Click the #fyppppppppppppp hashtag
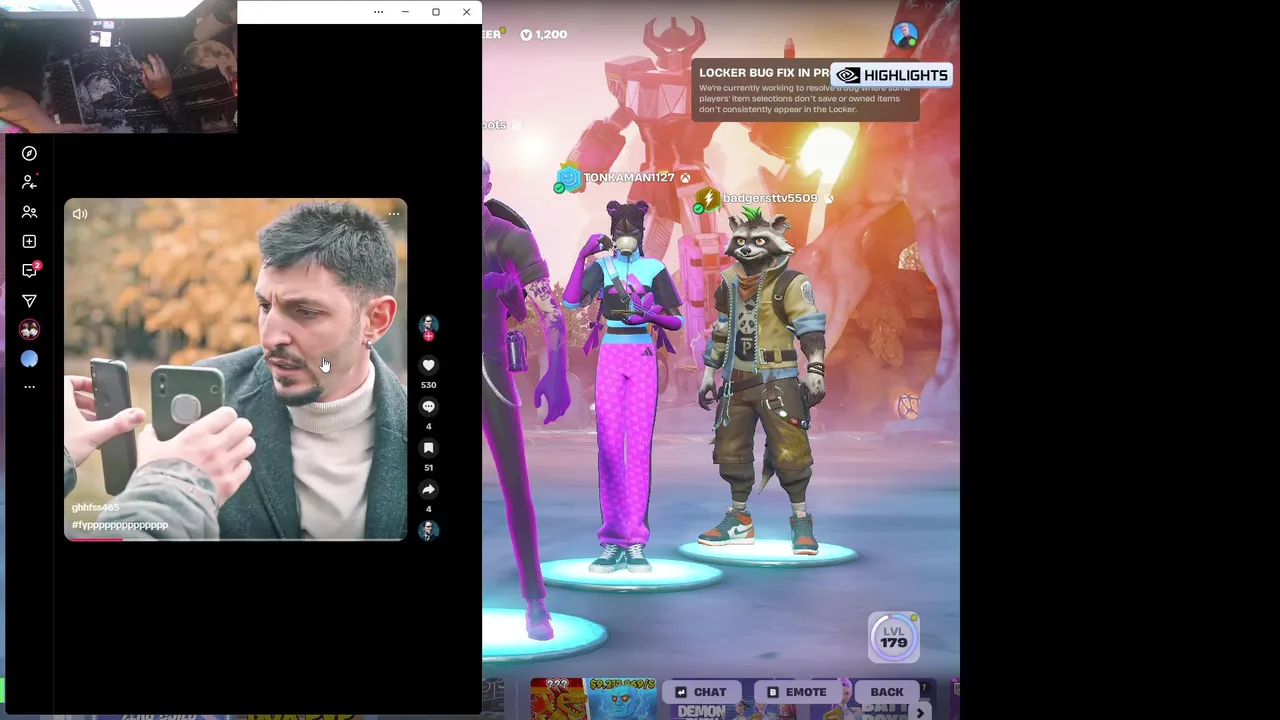The width and height of the screenshot is (1280, 720). pyautogui.click(x=120, y=524)
